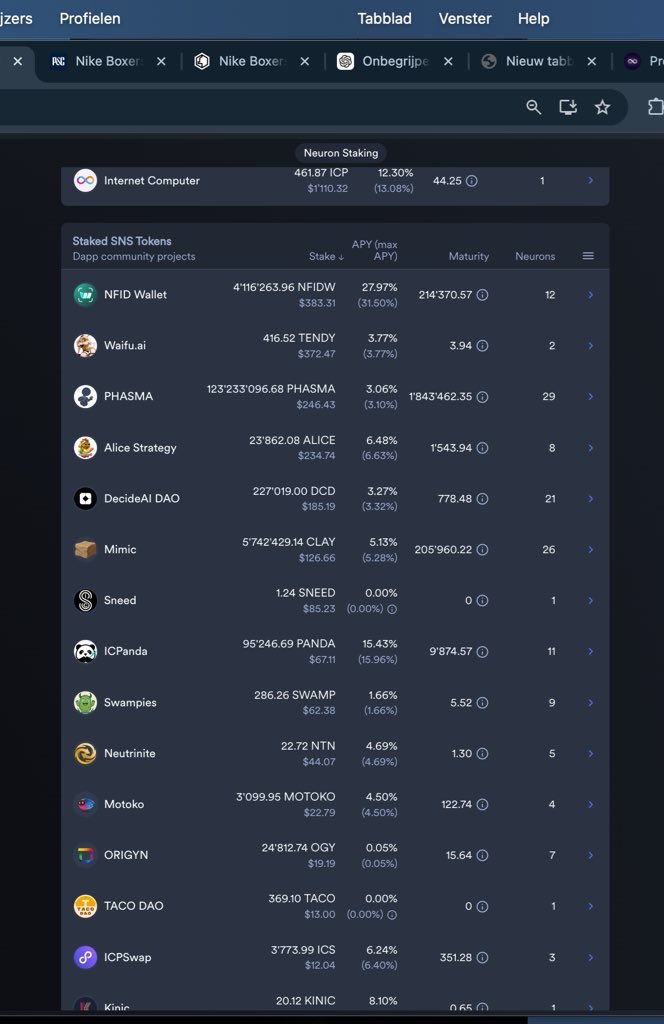Install app via address bar icon

coord(567,107)
